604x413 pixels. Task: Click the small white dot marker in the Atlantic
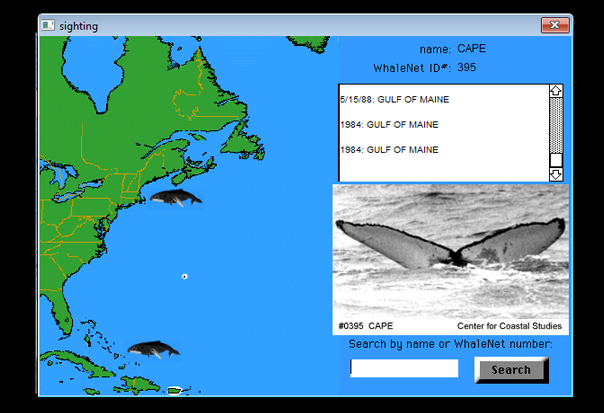point(184,275)
